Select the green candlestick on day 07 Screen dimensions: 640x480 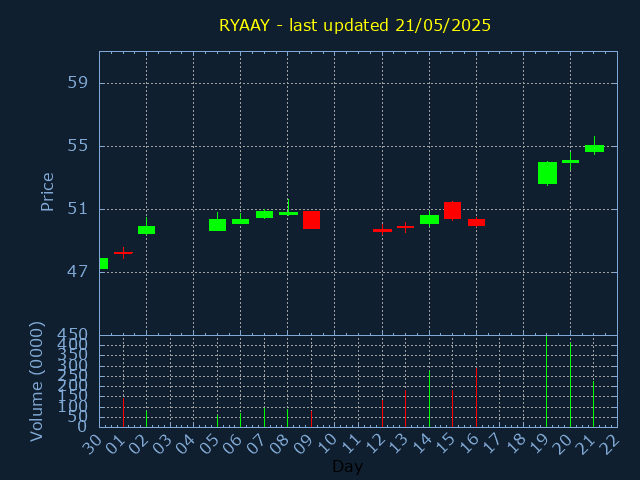point(264,214)
